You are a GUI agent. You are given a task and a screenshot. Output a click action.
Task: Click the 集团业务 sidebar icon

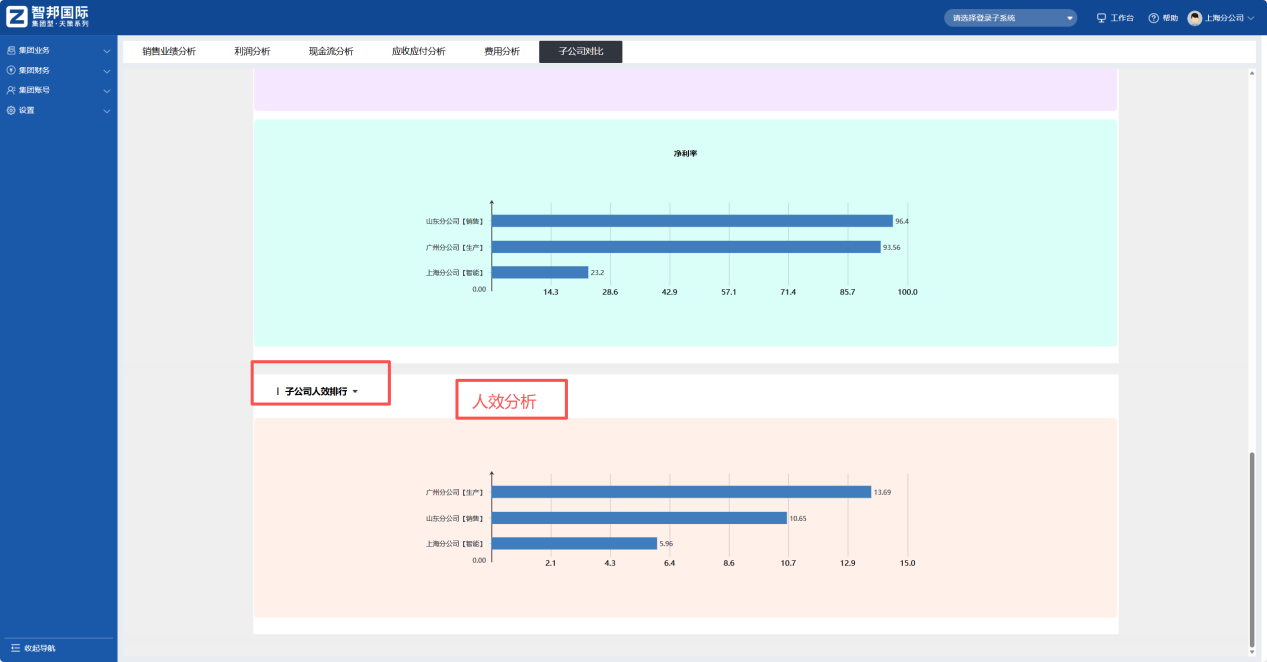[11, 50]
